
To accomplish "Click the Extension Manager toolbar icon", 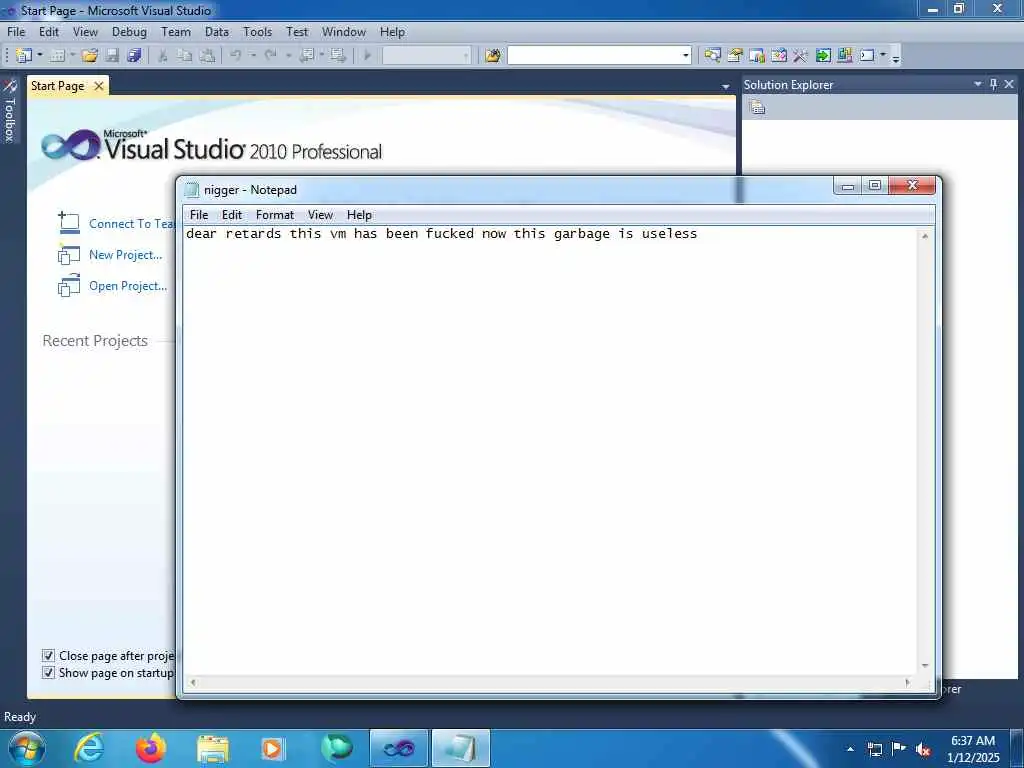I will [845, 56].
